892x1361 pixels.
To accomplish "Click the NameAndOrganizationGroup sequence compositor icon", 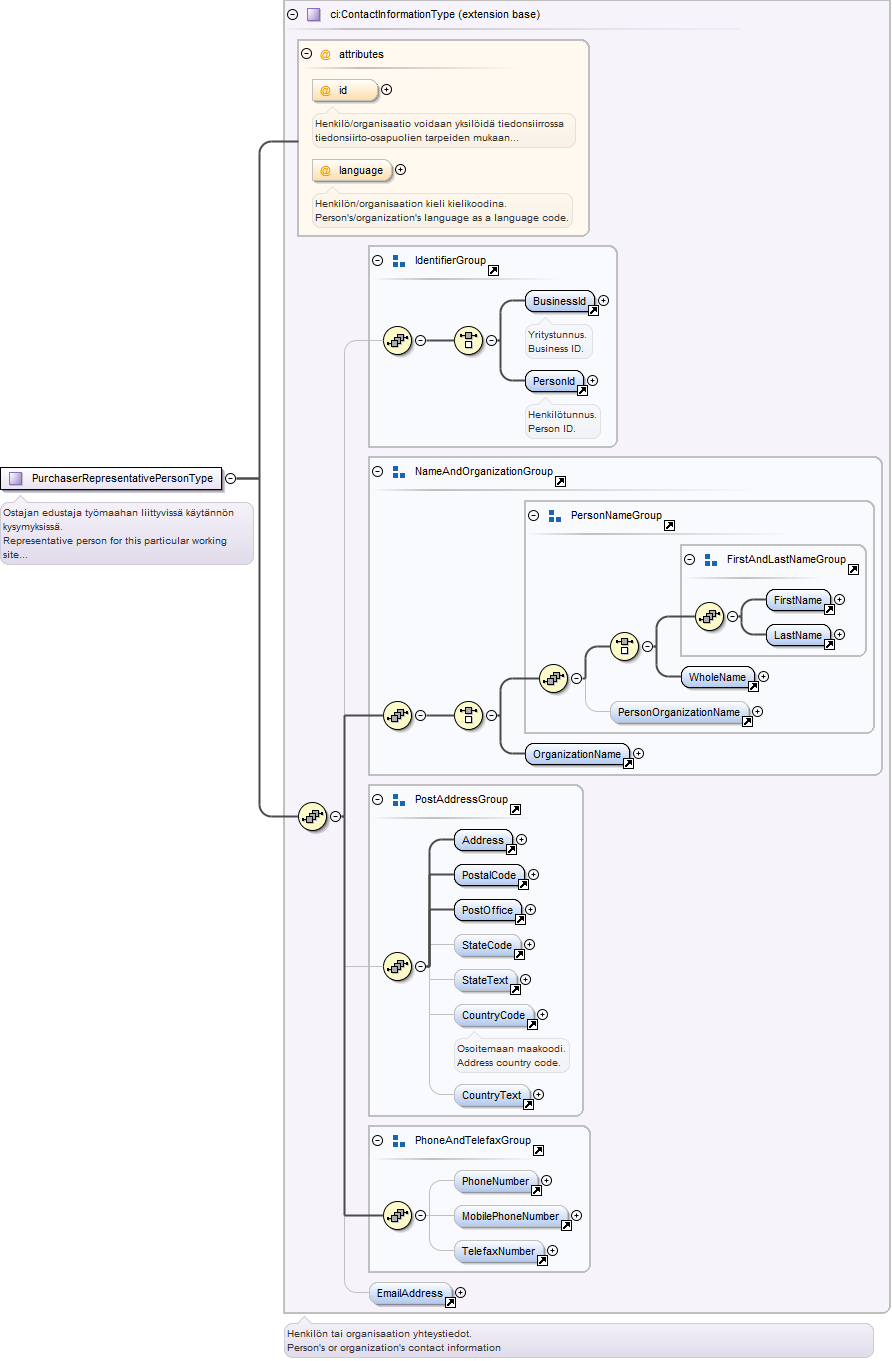I will [x=398, y=715].
